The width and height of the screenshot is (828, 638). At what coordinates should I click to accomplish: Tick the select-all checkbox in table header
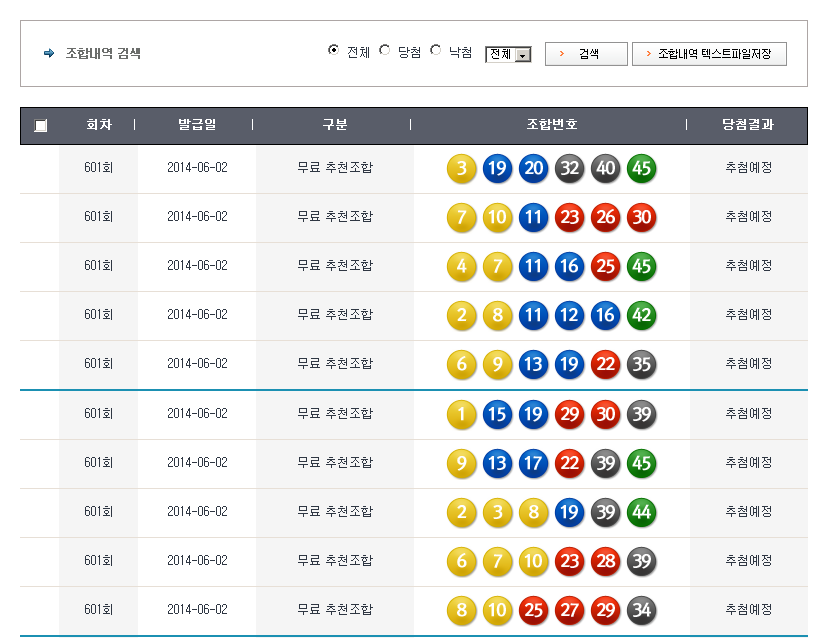41,126
